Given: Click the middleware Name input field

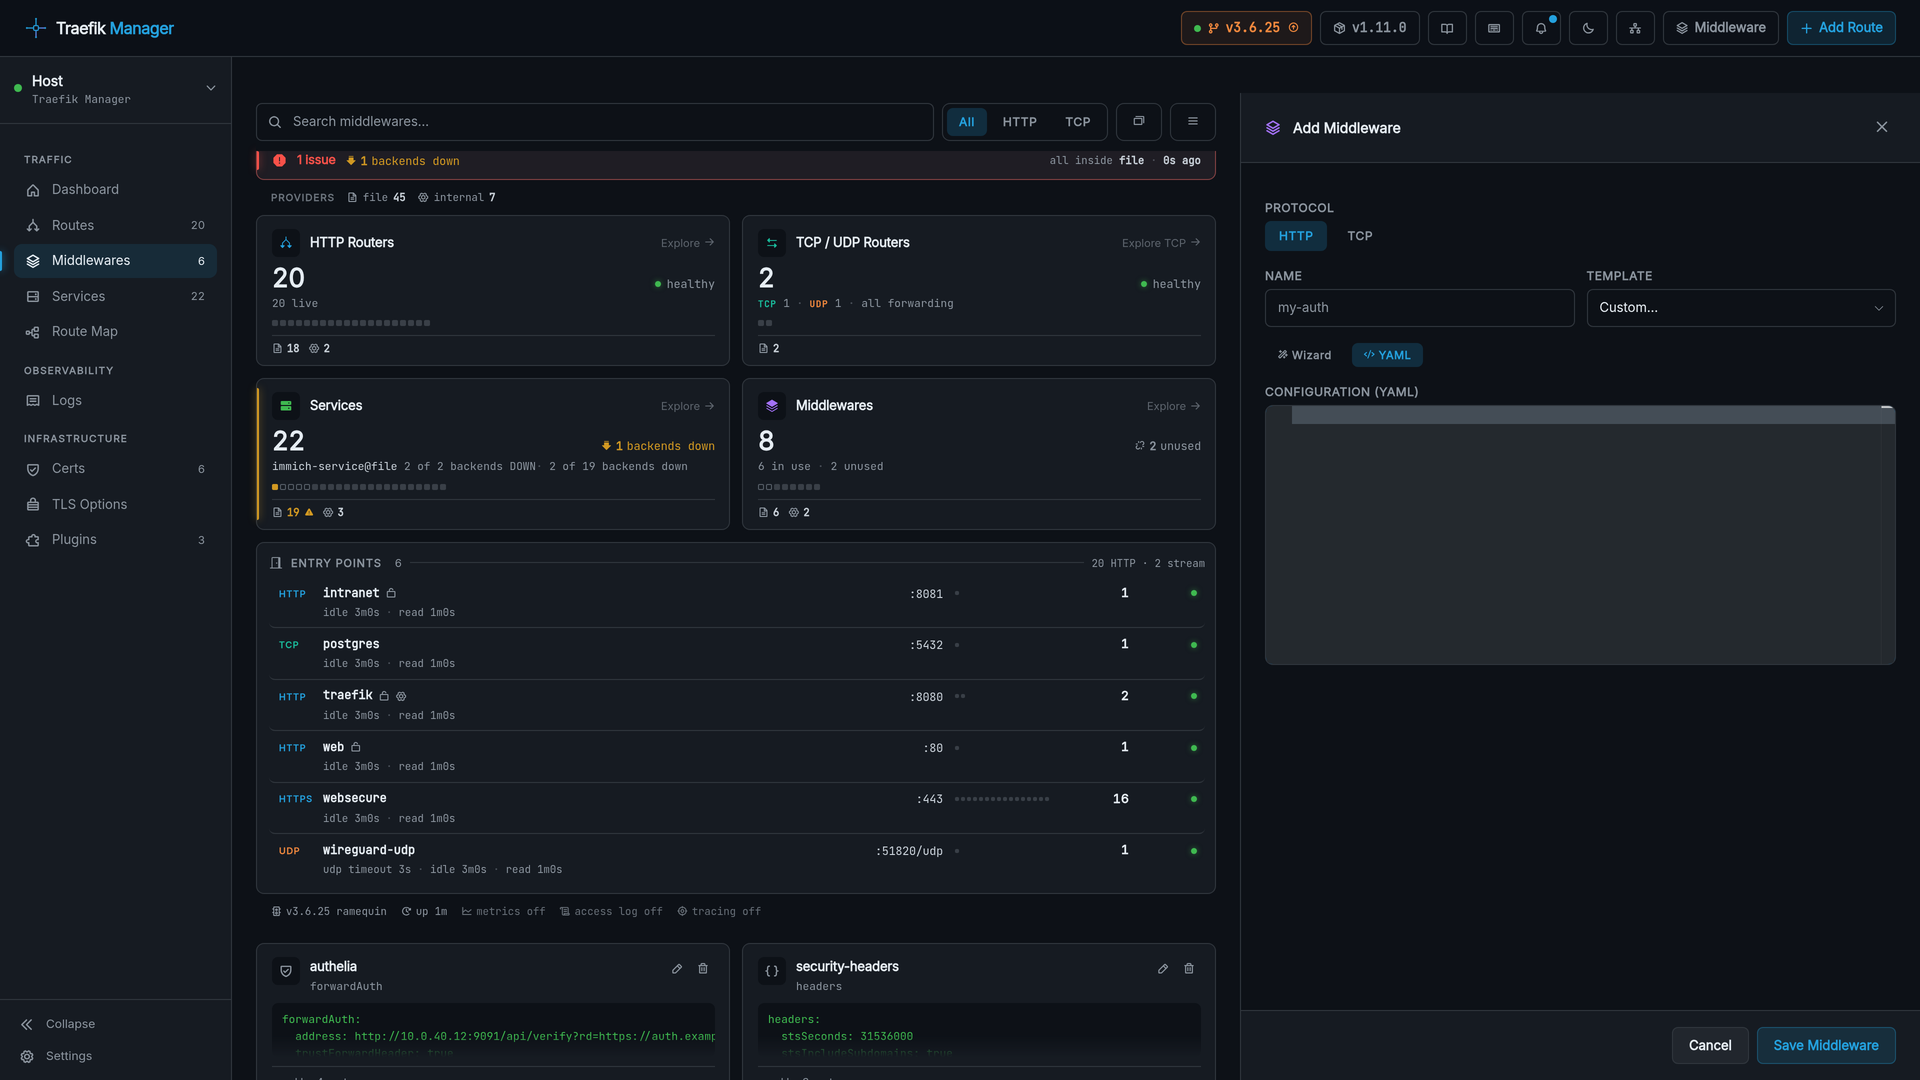Looking at the screenshot, I should (x=1419, y=308).
